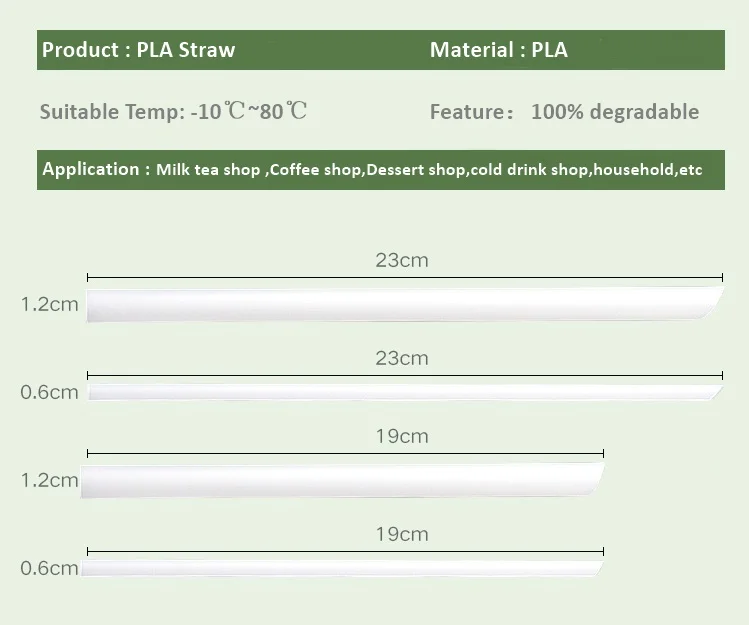
Task: Click "household,etc" in the application banner
Action: [x=648, y=170]
